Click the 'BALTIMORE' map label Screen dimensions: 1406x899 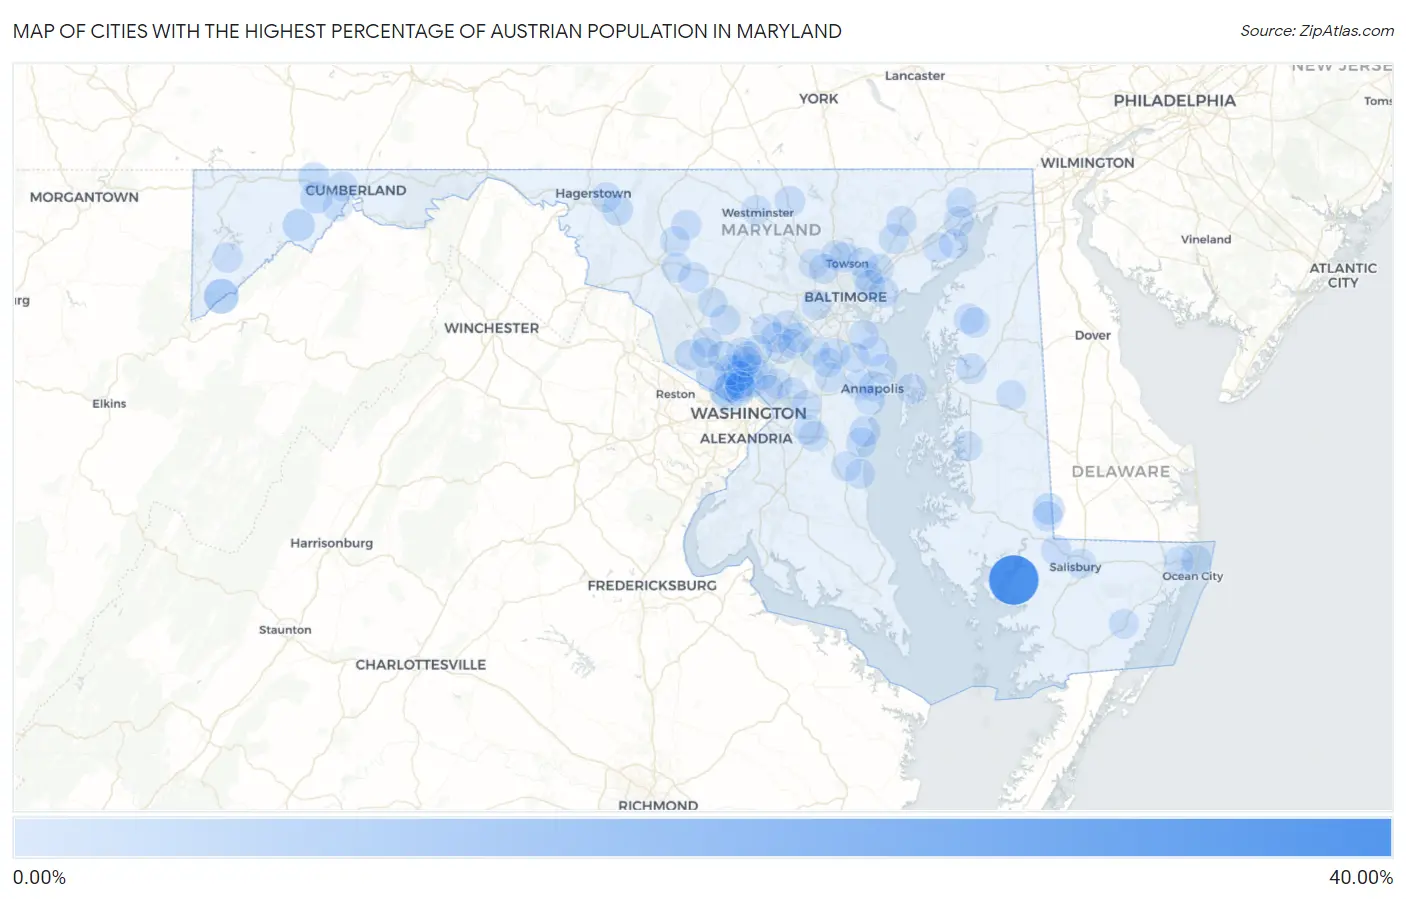pos(845,297)
